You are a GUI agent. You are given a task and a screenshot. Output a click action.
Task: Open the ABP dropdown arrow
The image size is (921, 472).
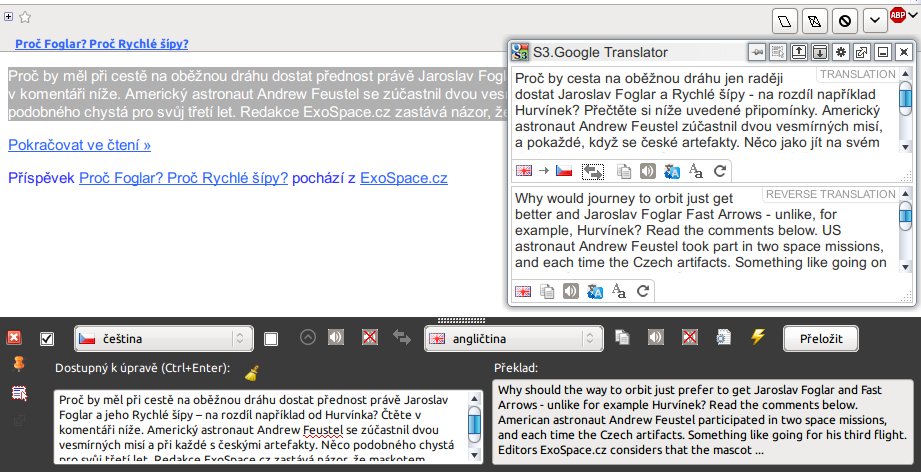click(913, 16)
